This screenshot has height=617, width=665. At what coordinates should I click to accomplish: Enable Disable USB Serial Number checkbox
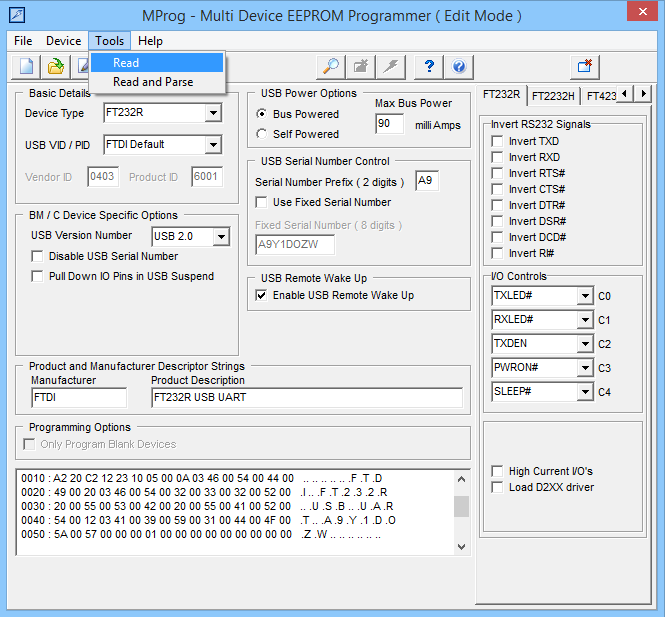coord(37,256)
